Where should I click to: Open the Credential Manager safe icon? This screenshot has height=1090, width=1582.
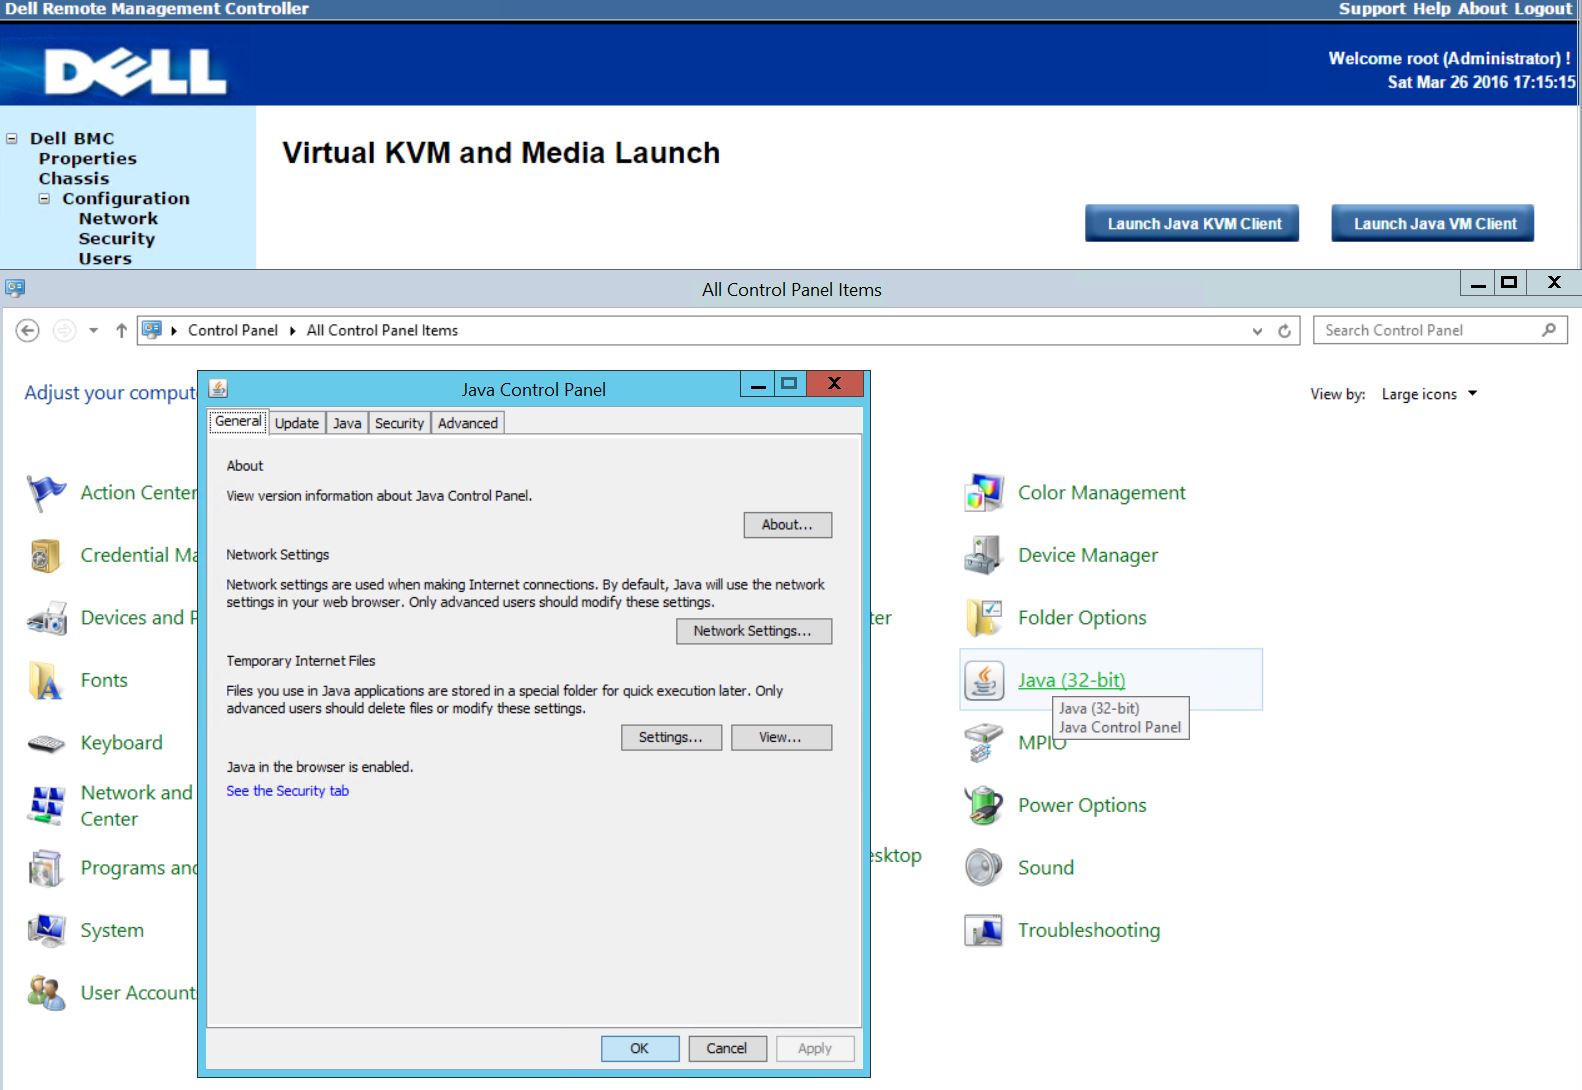coord(46,556)
